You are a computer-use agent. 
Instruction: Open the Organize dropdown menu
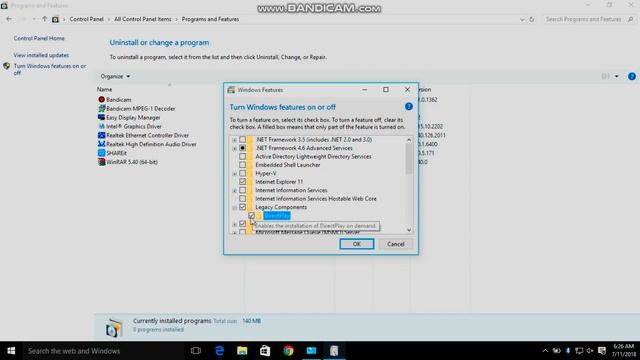115,76
